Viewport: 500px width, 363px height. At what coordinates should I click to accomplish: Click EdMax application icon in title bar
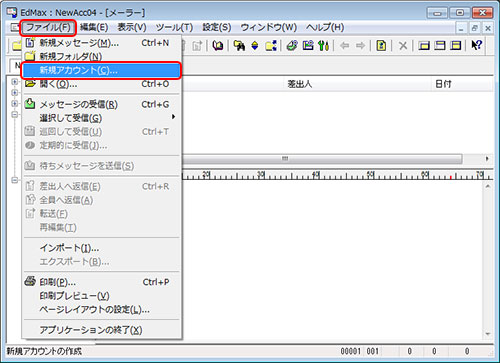coord(12,13)
